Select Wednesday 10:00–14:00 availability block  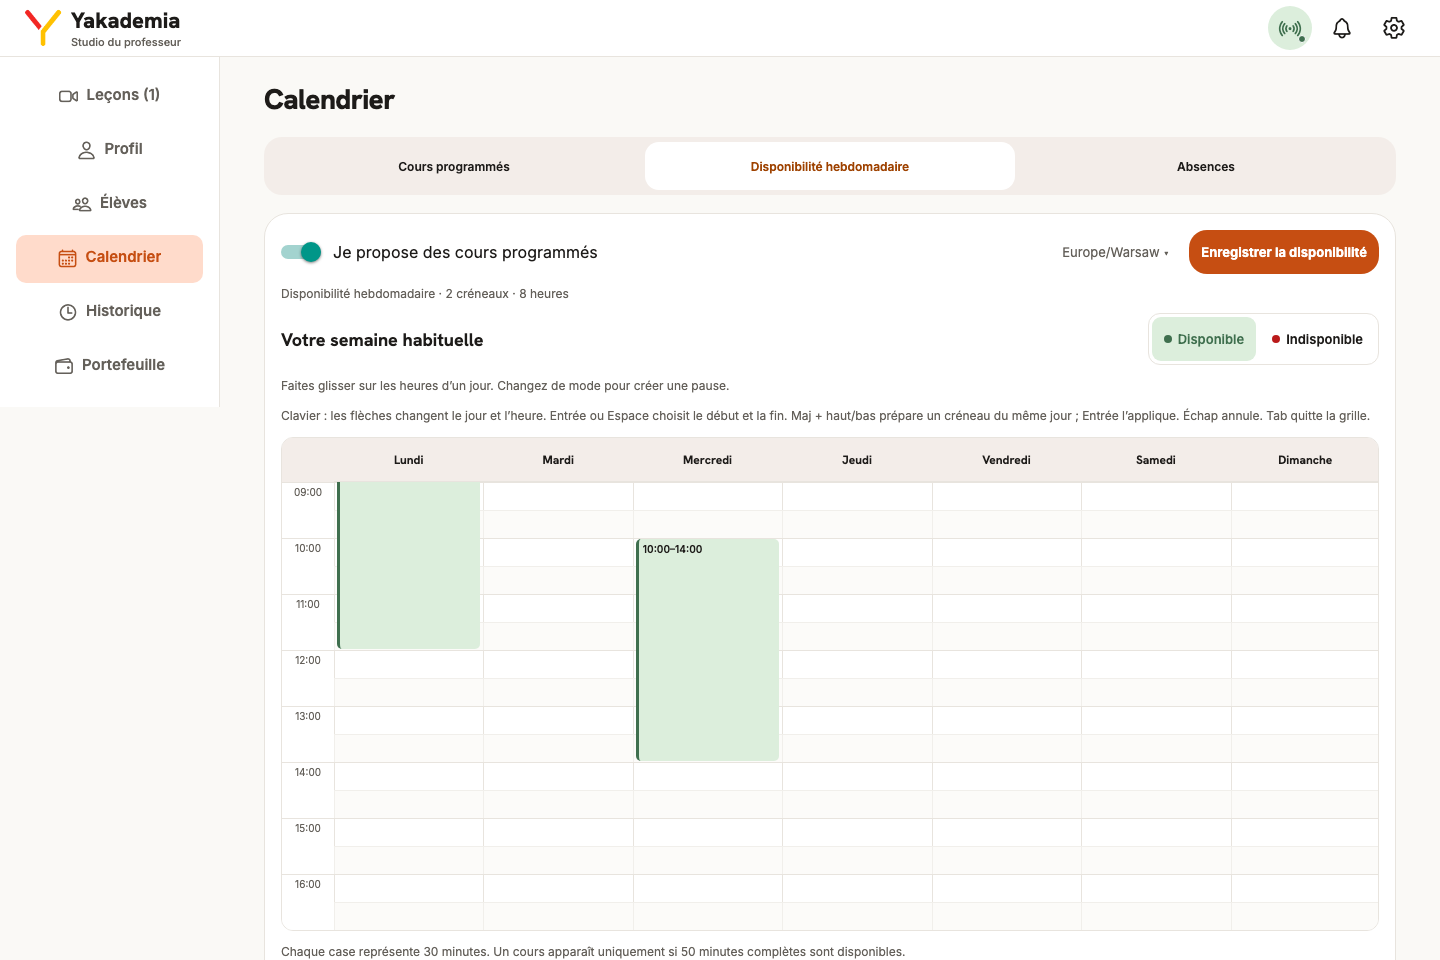708,650
